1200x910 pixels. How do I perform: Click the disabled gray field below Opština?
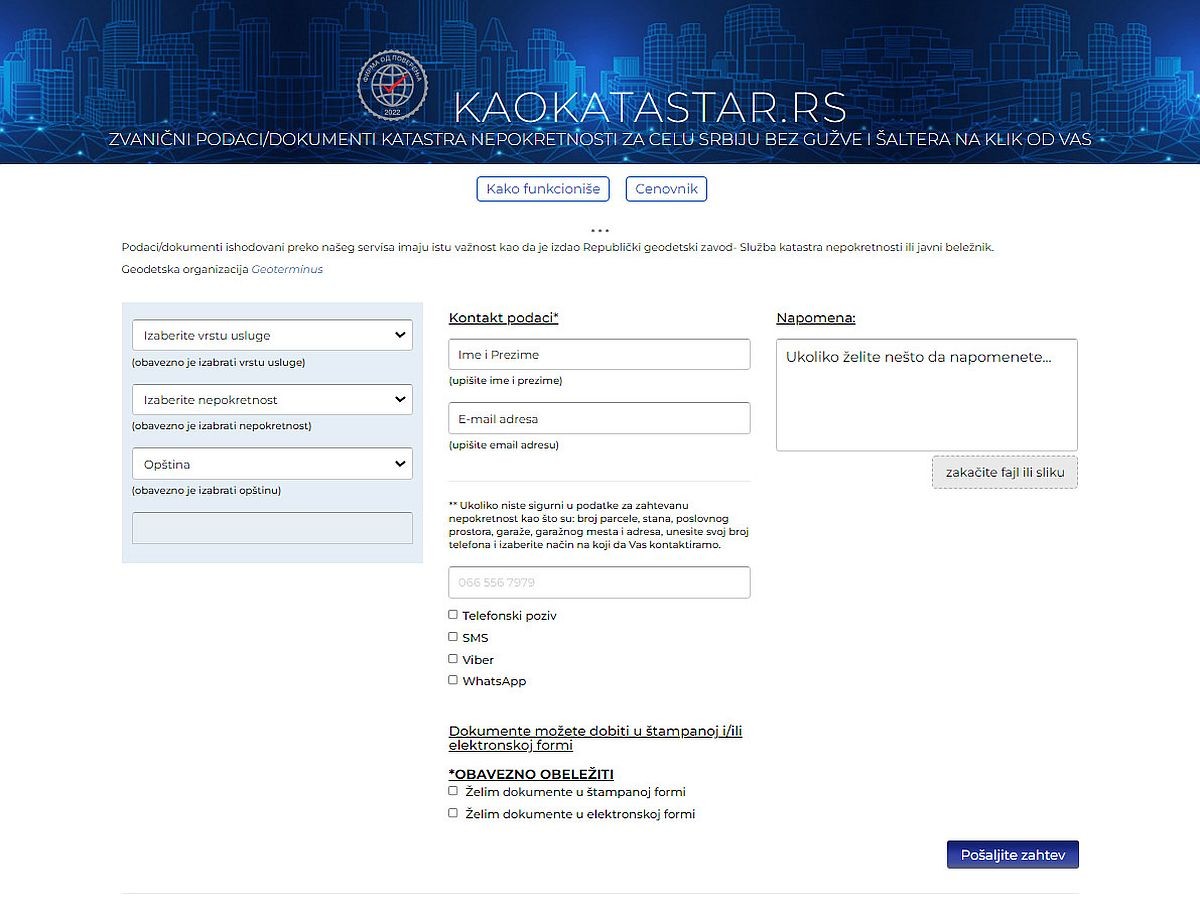[x=272, y=528]
